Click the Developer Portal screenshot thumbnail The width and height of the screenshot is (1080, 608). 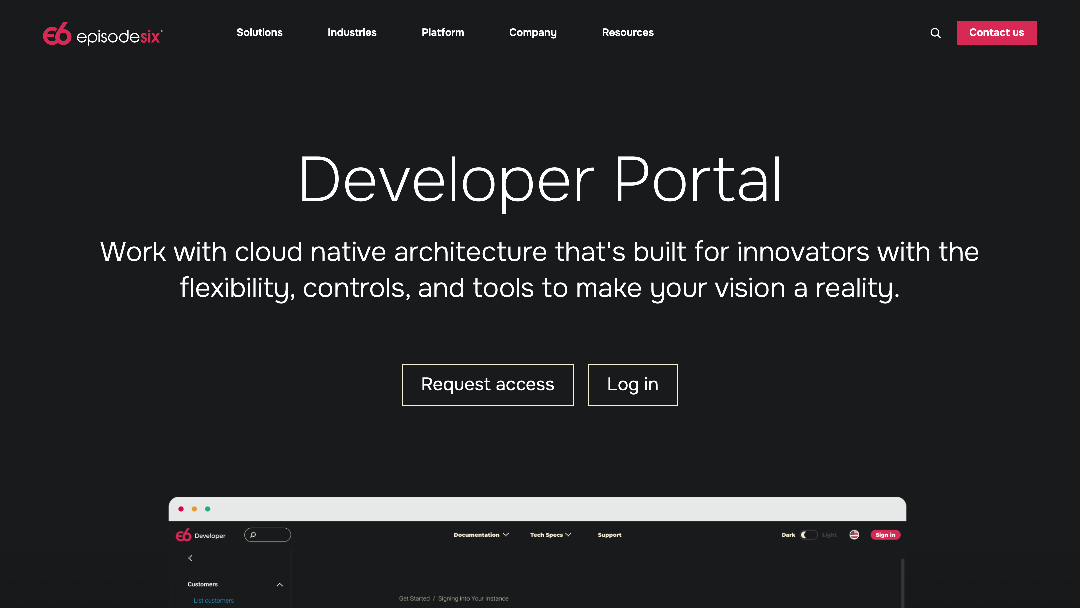pos(537,552)
